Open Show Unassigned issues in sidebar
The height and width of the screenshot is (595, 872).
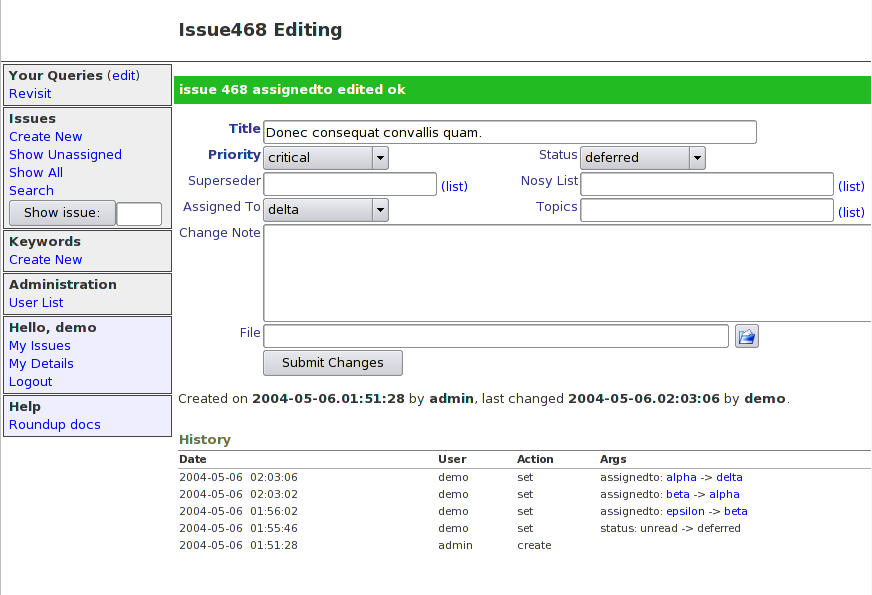(x=65, y=155)
